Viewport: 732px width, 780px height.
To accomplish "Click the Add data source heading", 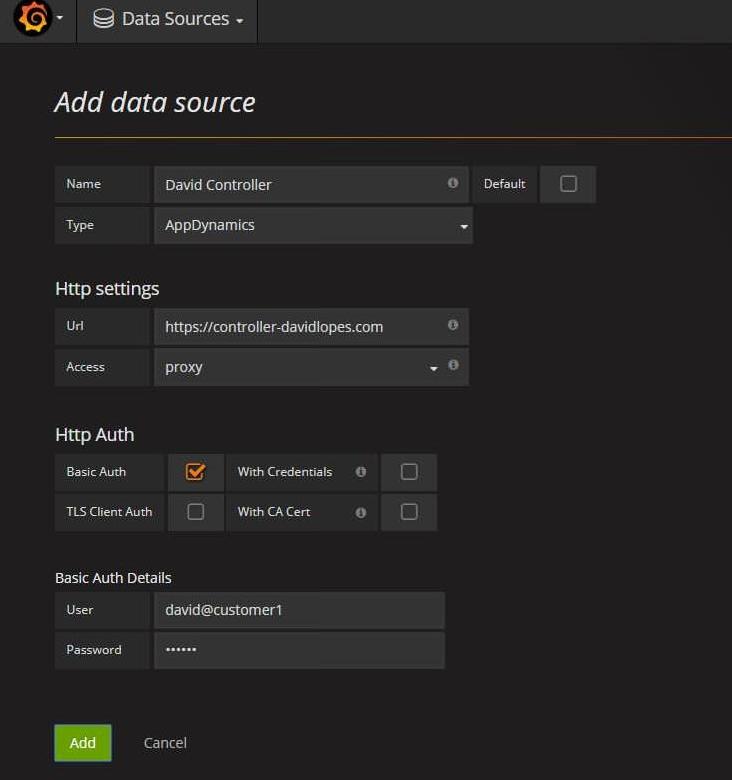I will tap(155, 102).
